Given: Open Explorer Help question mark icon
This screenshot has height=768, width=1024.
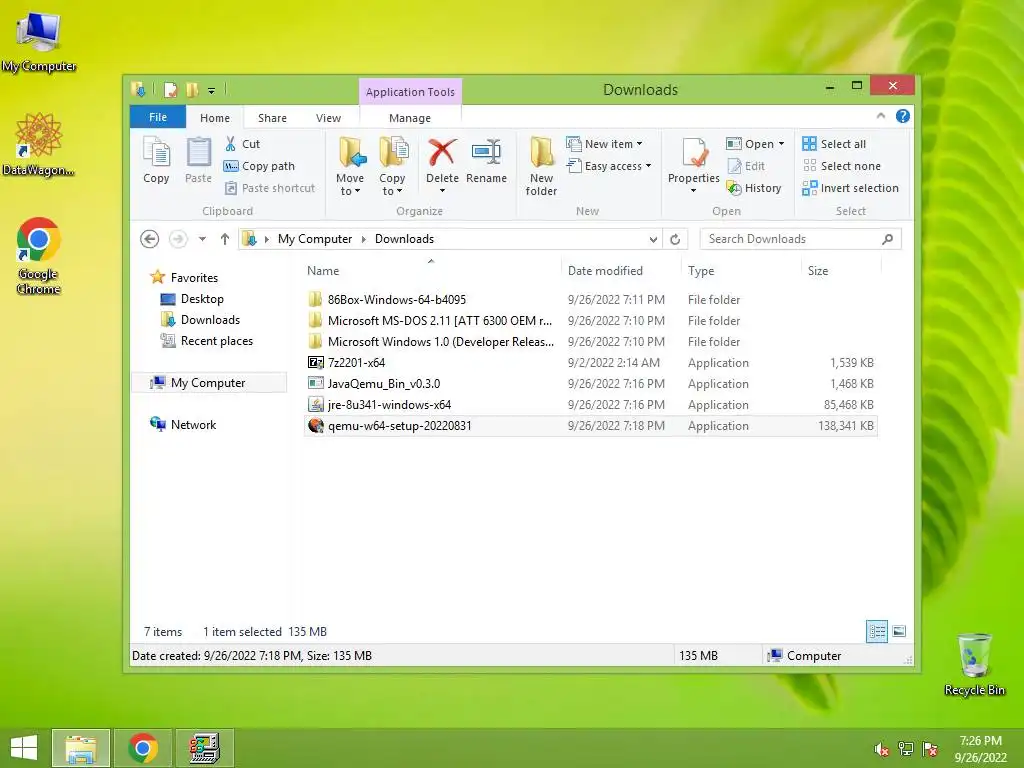Looking at the screenshot, I should click(x=903, y=116).
